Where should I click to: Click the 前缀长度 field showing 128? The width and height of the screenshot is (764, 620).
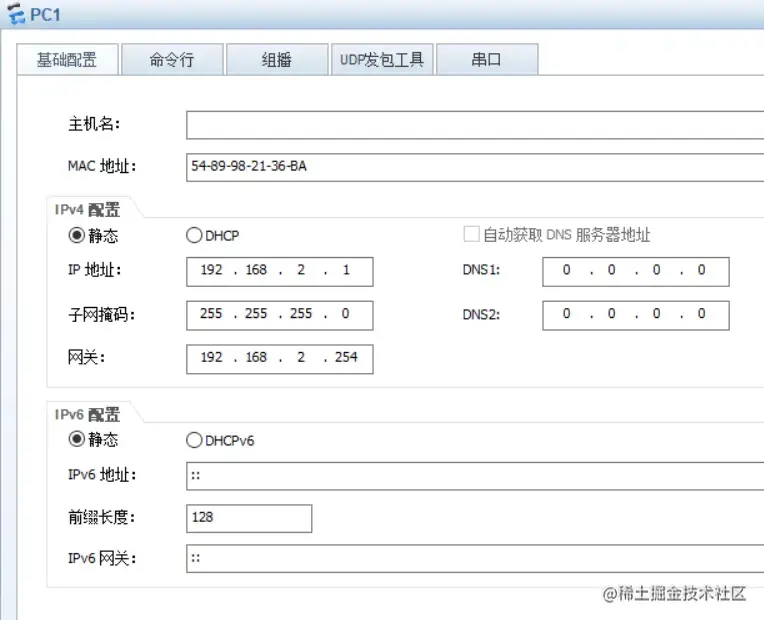coord(249,518)
